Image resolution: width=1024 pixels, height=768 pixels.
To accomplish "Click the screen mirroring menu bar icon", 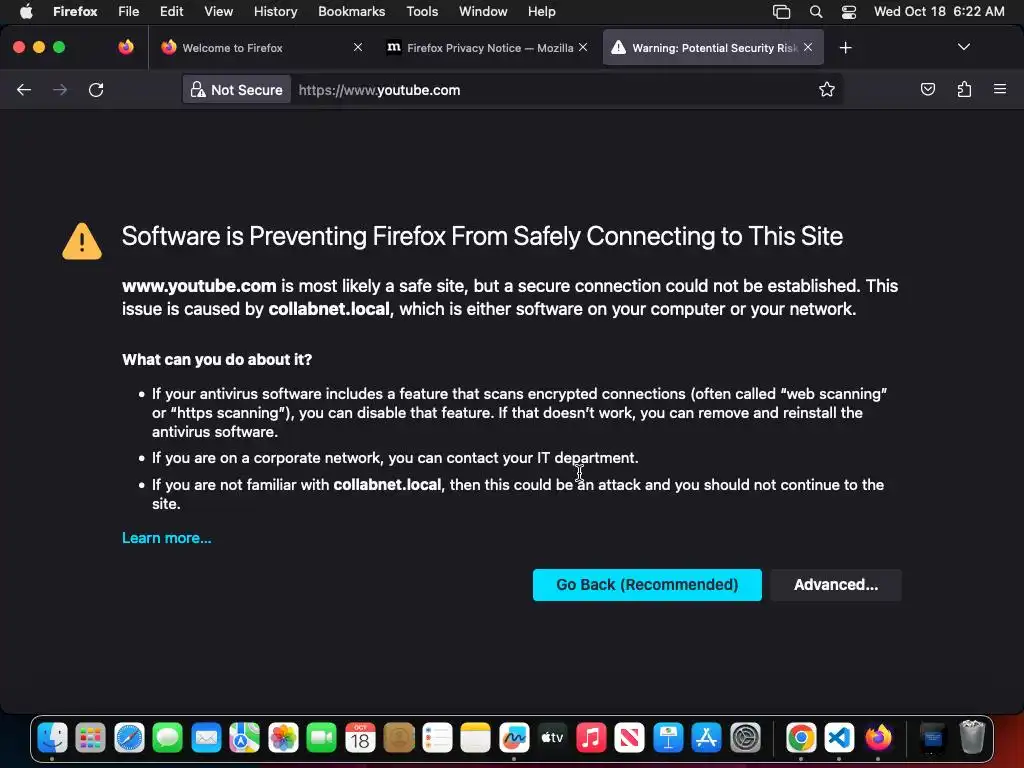I will [x=782, y=11].
